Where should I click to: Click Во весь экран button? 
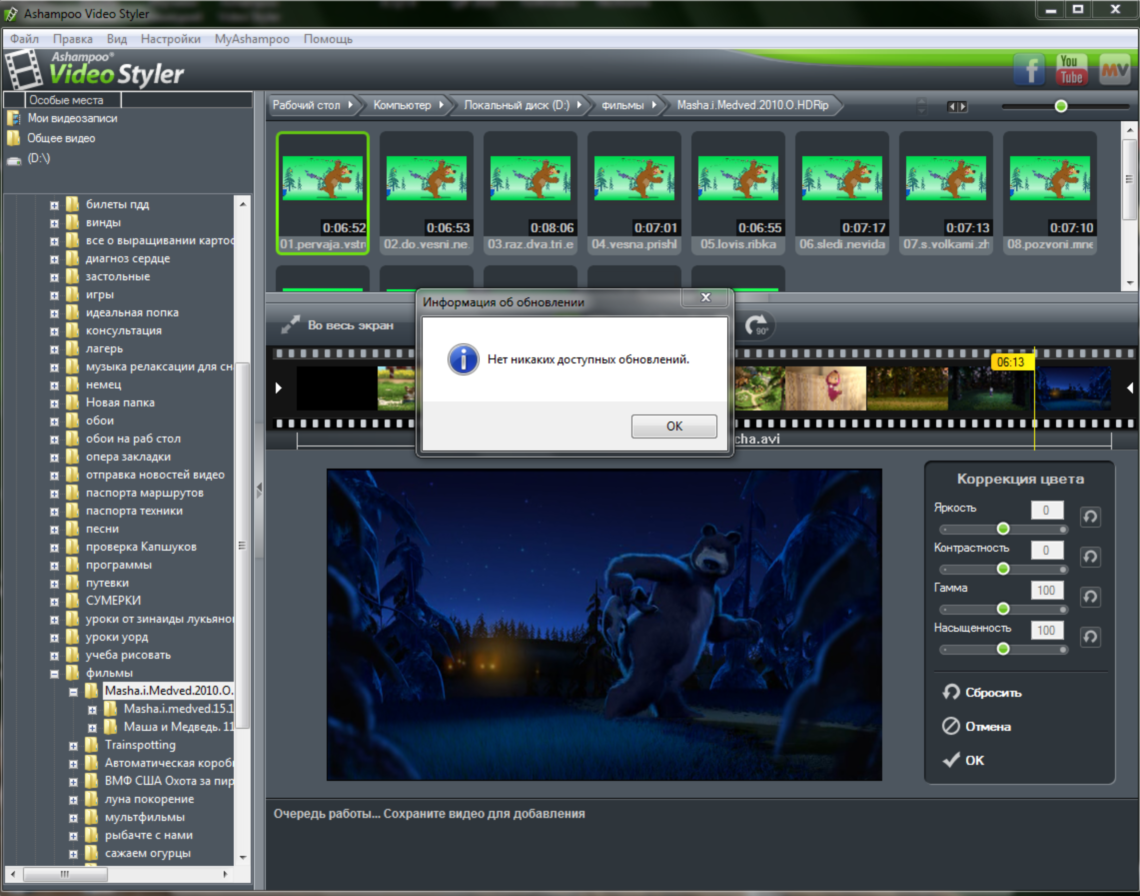click(338, 325)
